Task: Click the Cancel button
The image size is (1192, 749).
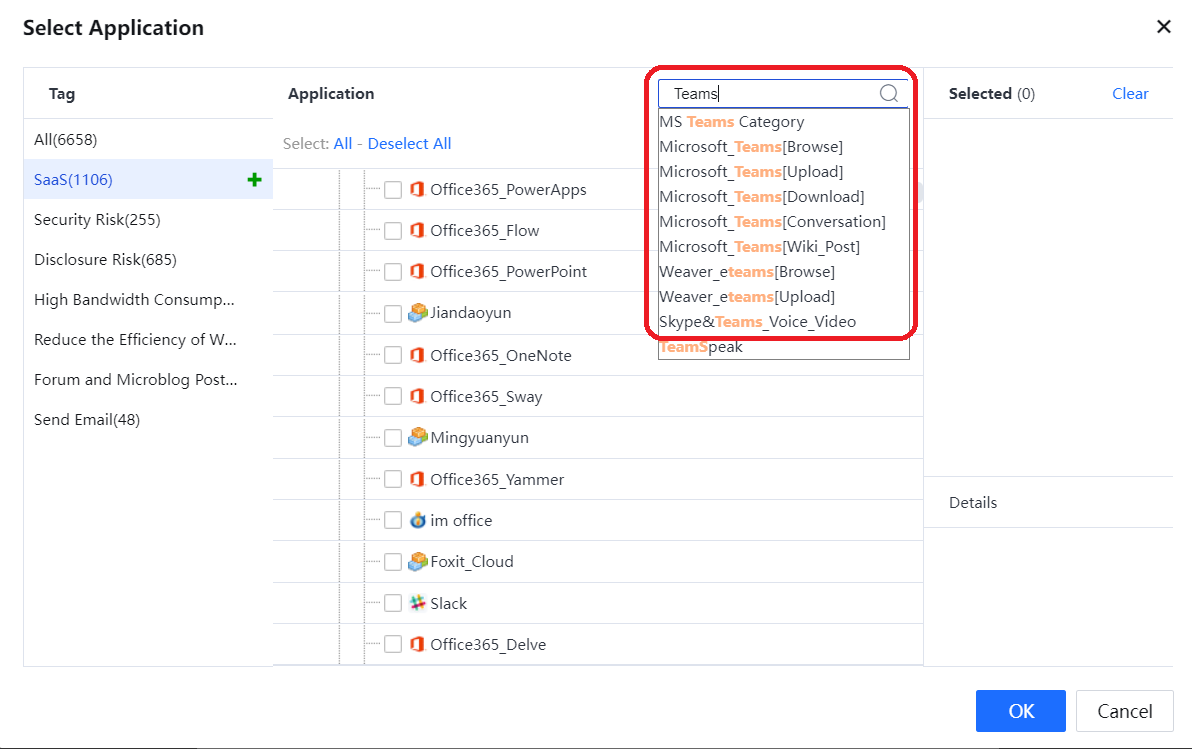Action: click(1125, 711)
